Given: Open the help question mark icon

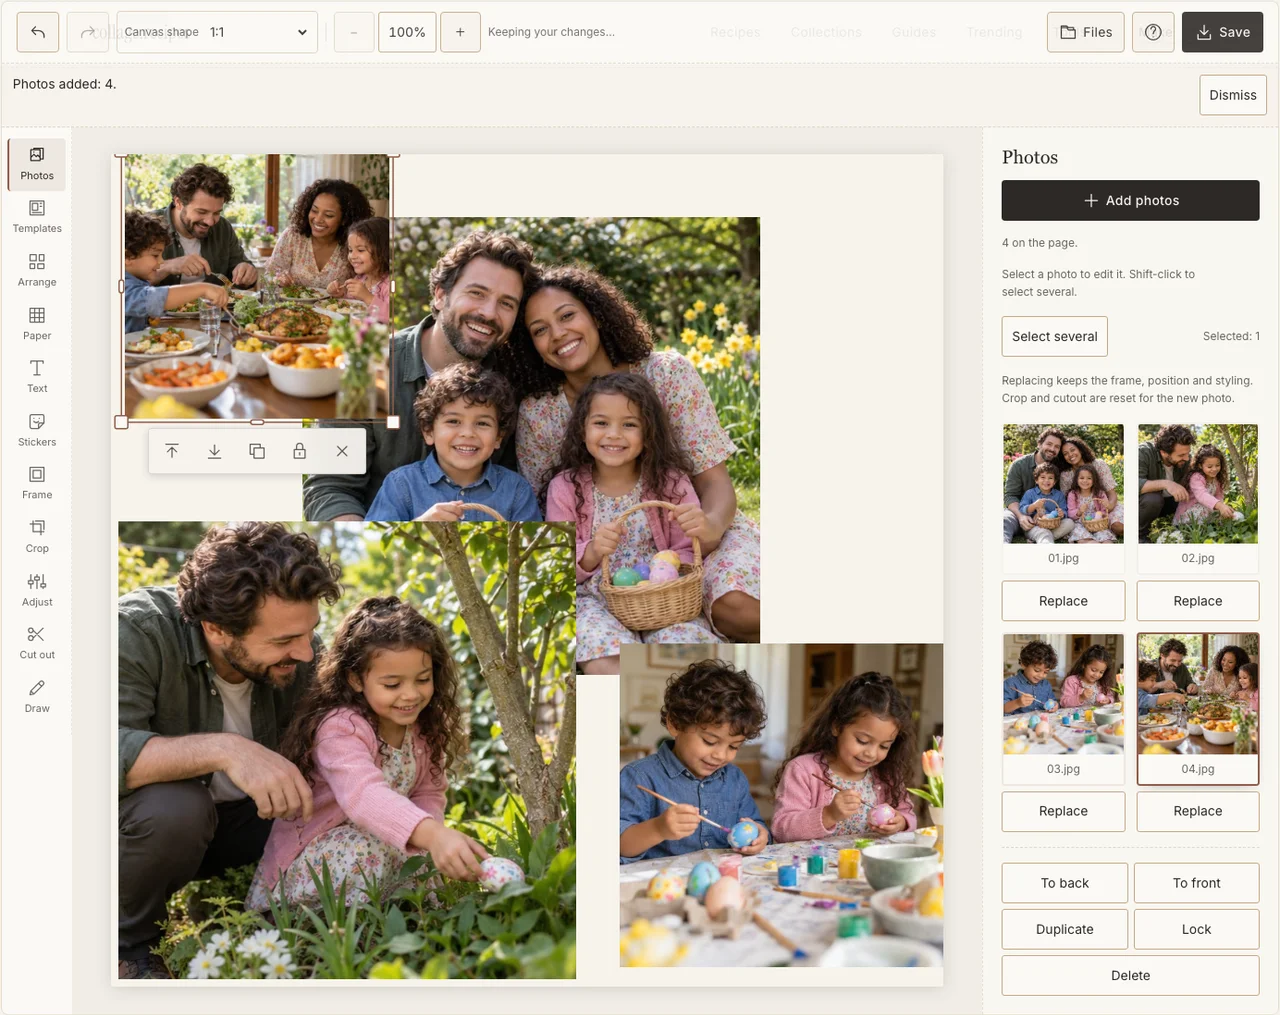Looking at the screenshot, I should point(1153,32).
